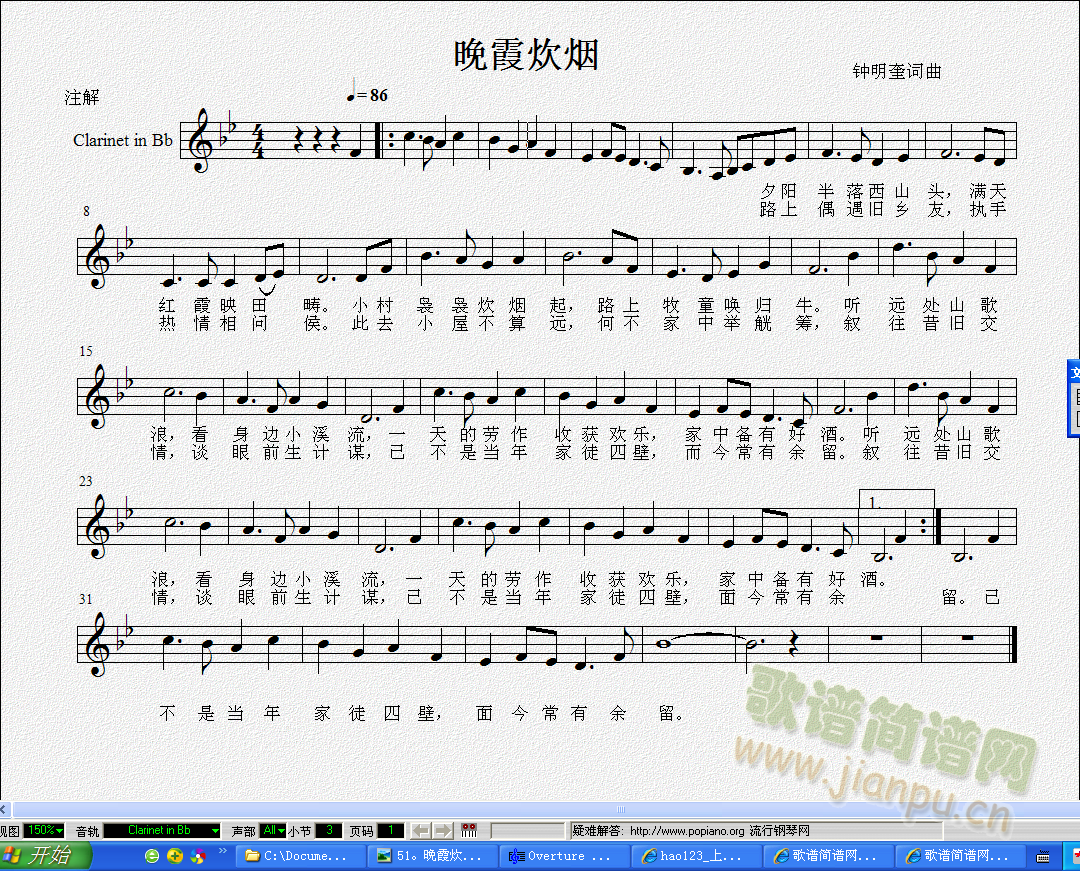Click the keyboard icon in the system tray
This screenshot has height=871, width=1080.
pyautogui.click(x=1041, y=856)
